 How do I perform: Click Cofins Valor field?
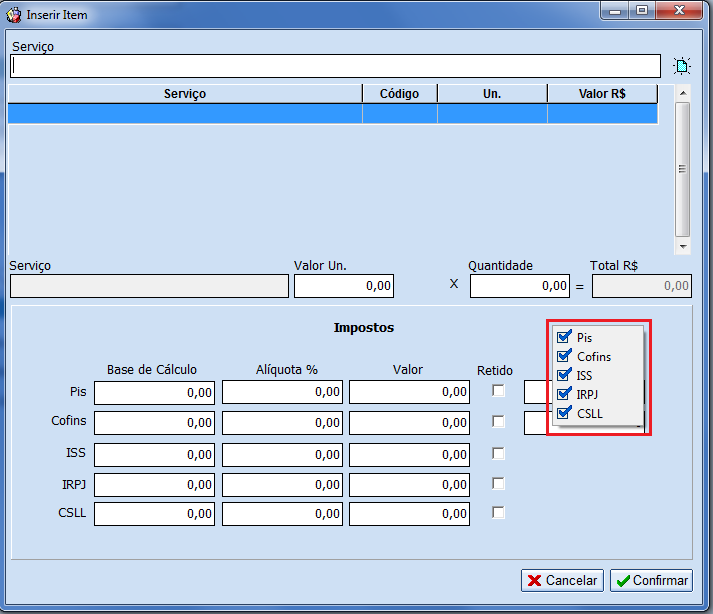click(x=409, y=423)
